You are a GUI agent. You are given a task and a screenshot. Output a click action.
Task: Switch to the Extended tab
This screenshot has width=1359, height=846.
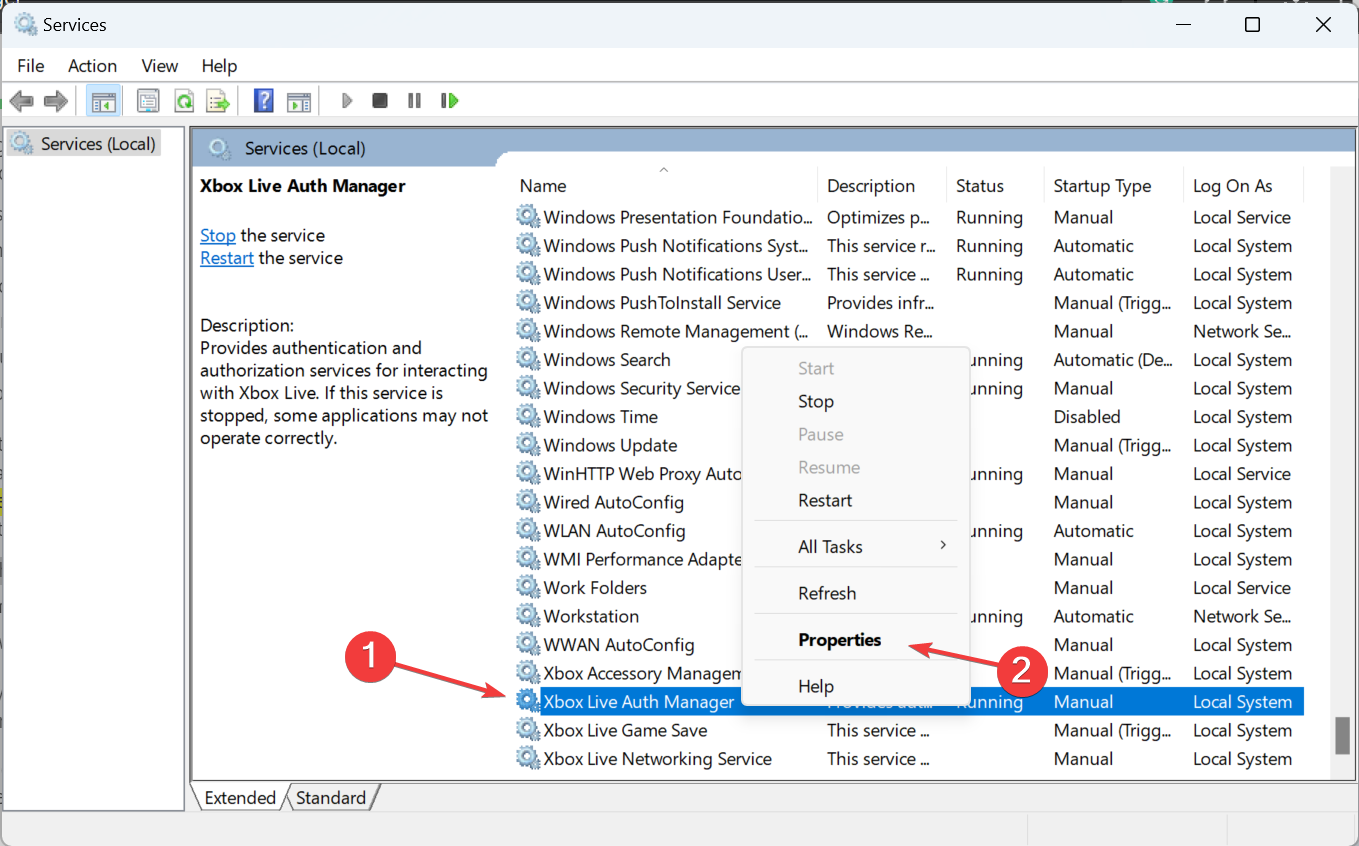(x=240, y=797)
